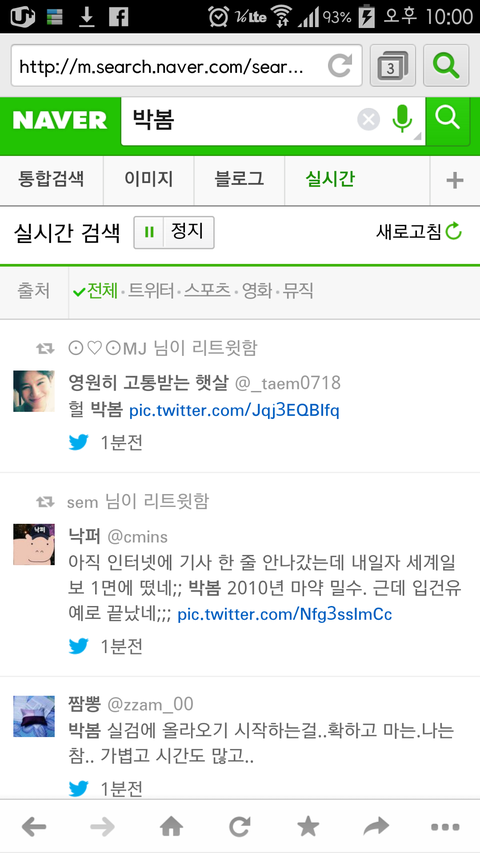
Task: Select 전체 source filter
Action: point(96,292)
